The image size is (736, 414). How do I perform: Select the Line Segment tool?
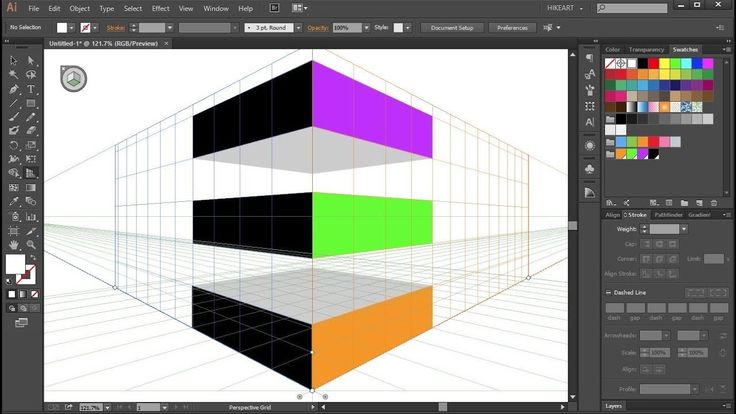[x=14, y=103]
